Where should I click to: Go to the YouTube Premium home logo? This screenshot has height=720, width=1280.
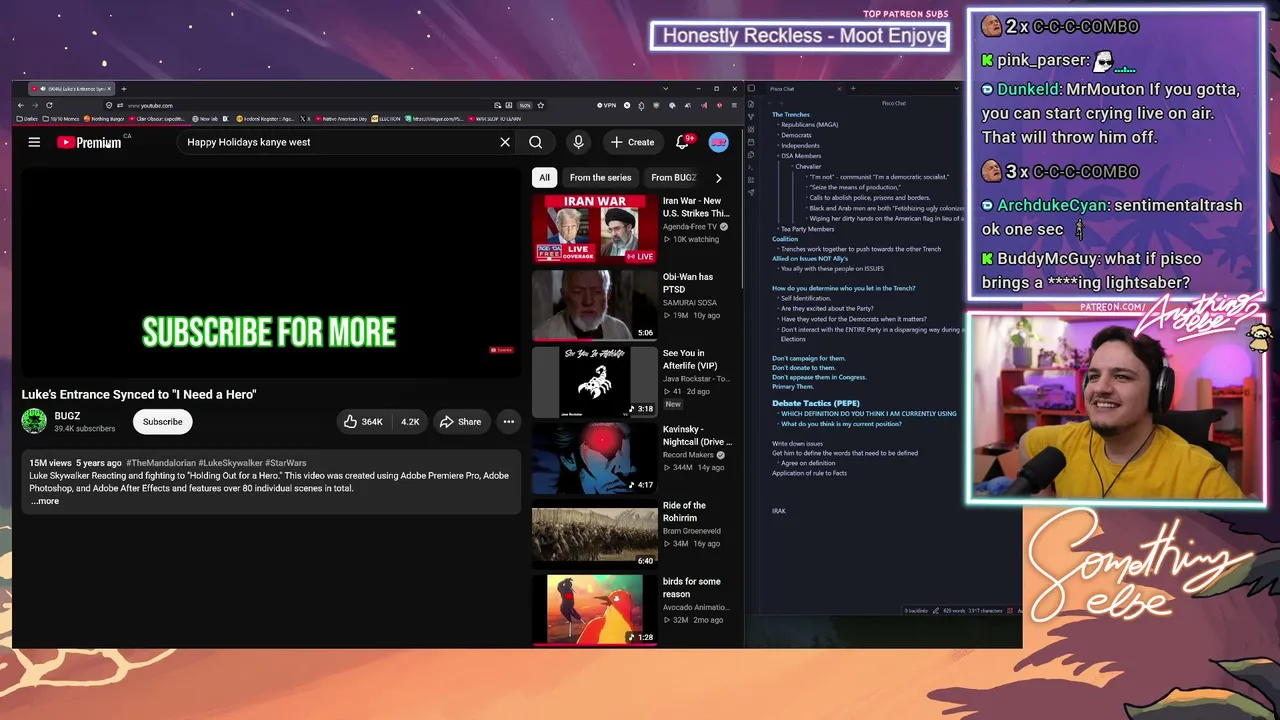tap(89, 142)
